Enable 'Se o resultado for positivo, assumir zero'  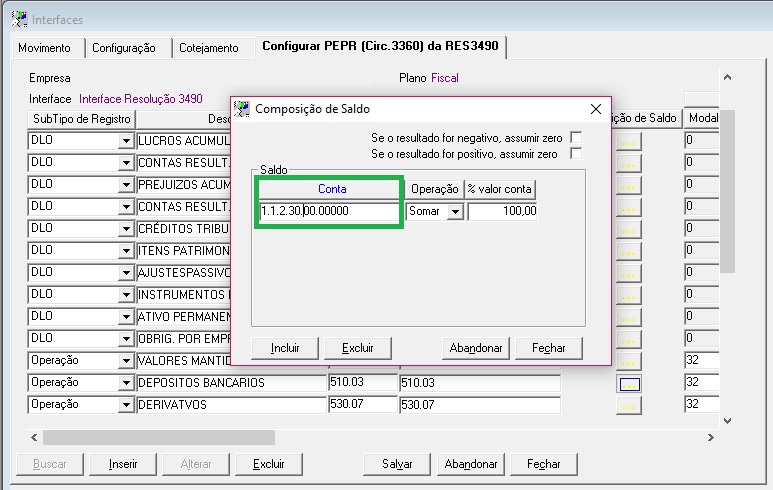(575, 153)
